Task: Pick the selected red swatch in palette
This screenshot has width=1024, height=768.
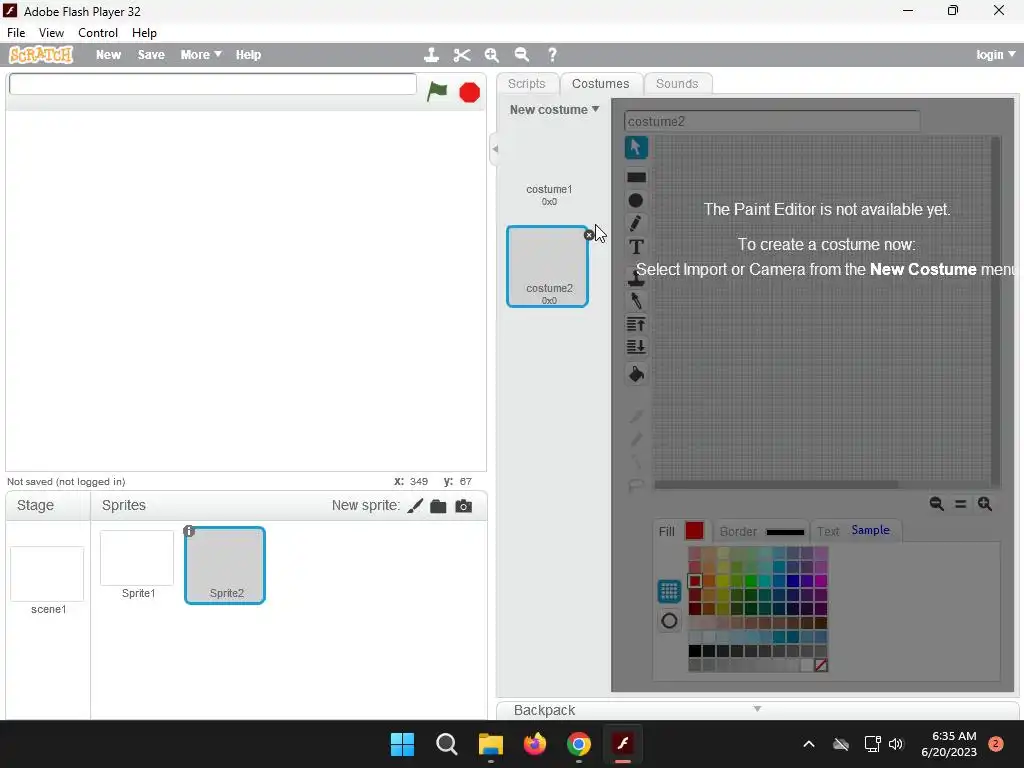Action: point(695,581)
